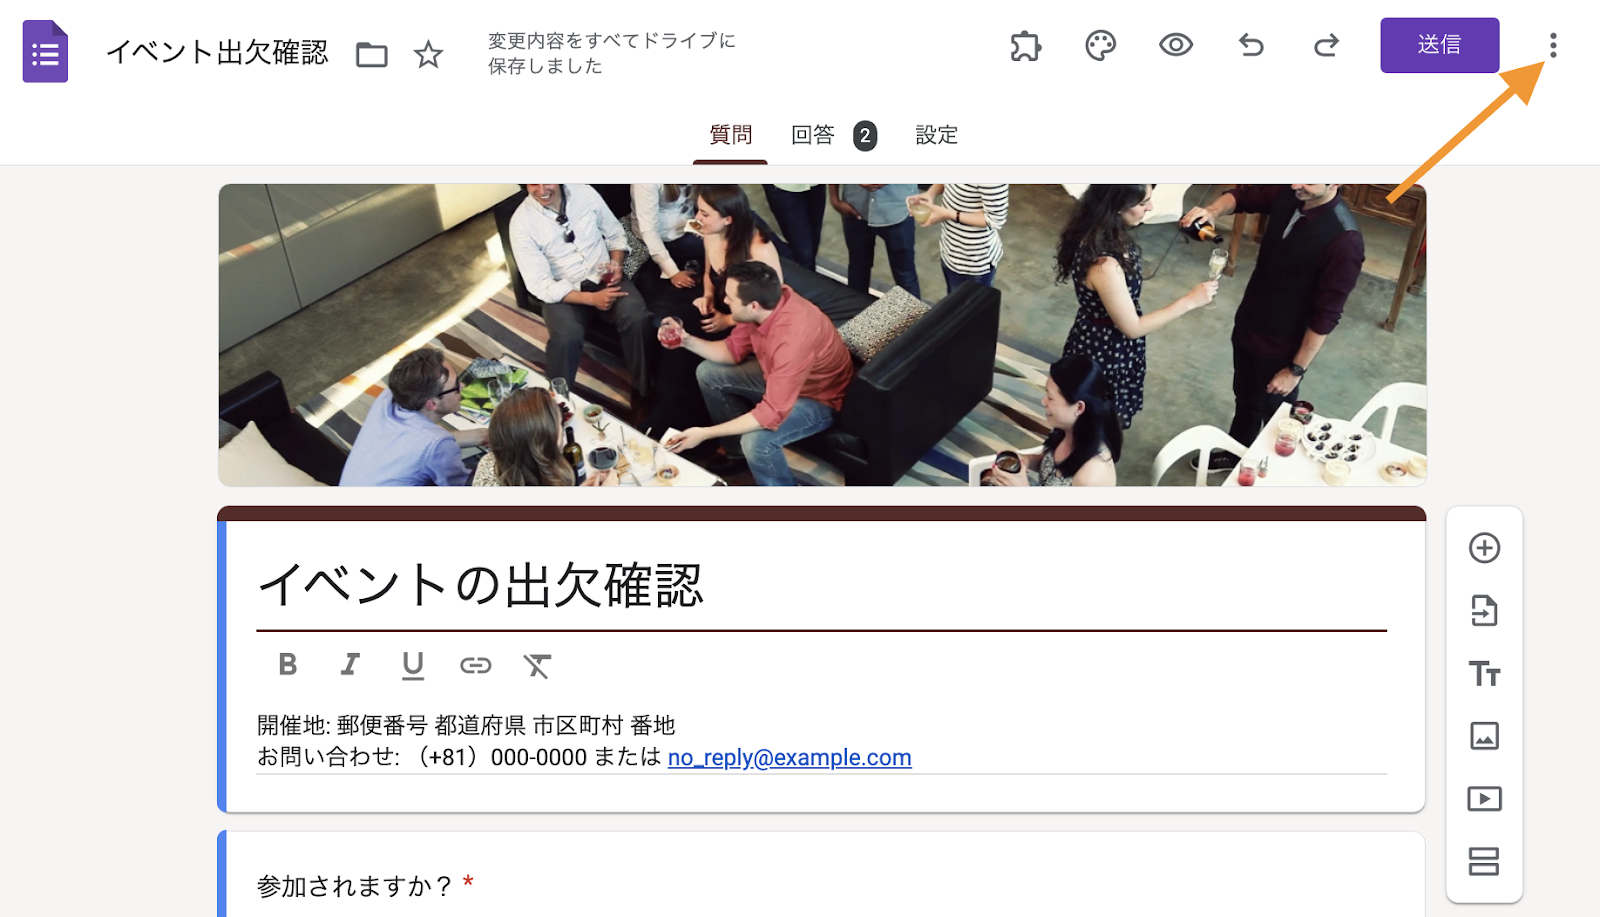
Task: Open the theme customization palette icon
Action: pos(1100,46)
